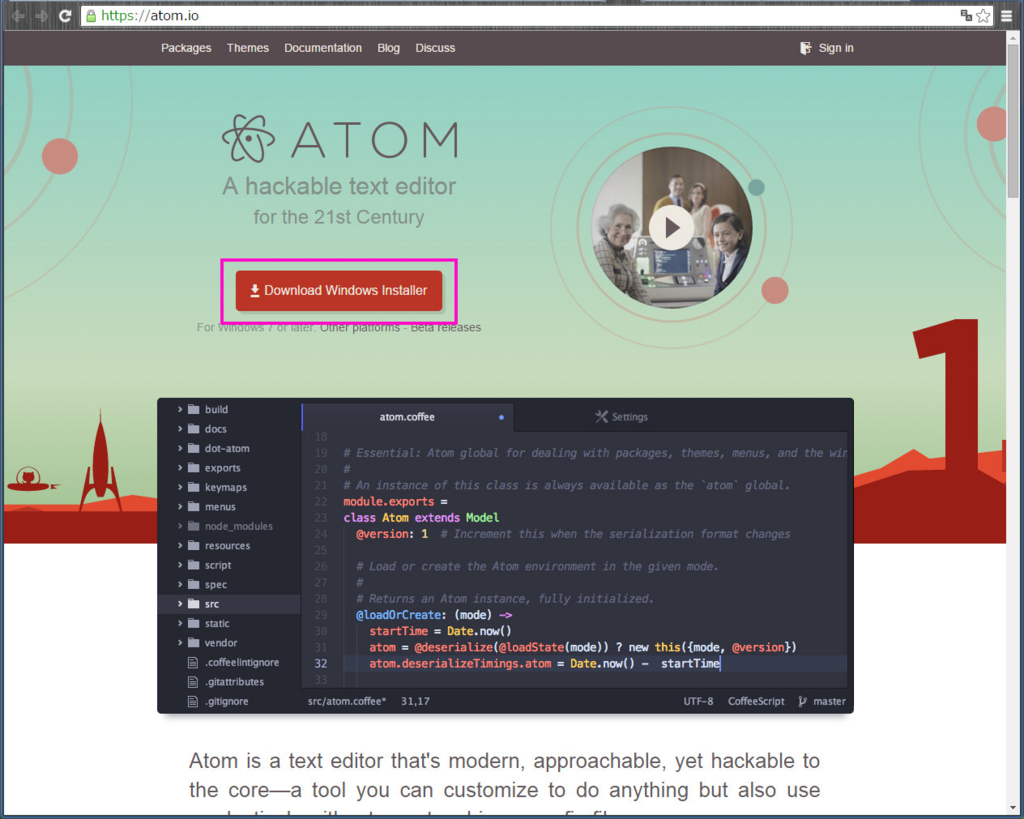The image size is (1024, 819).
Task: Click the master branch label
Action: 829,701
